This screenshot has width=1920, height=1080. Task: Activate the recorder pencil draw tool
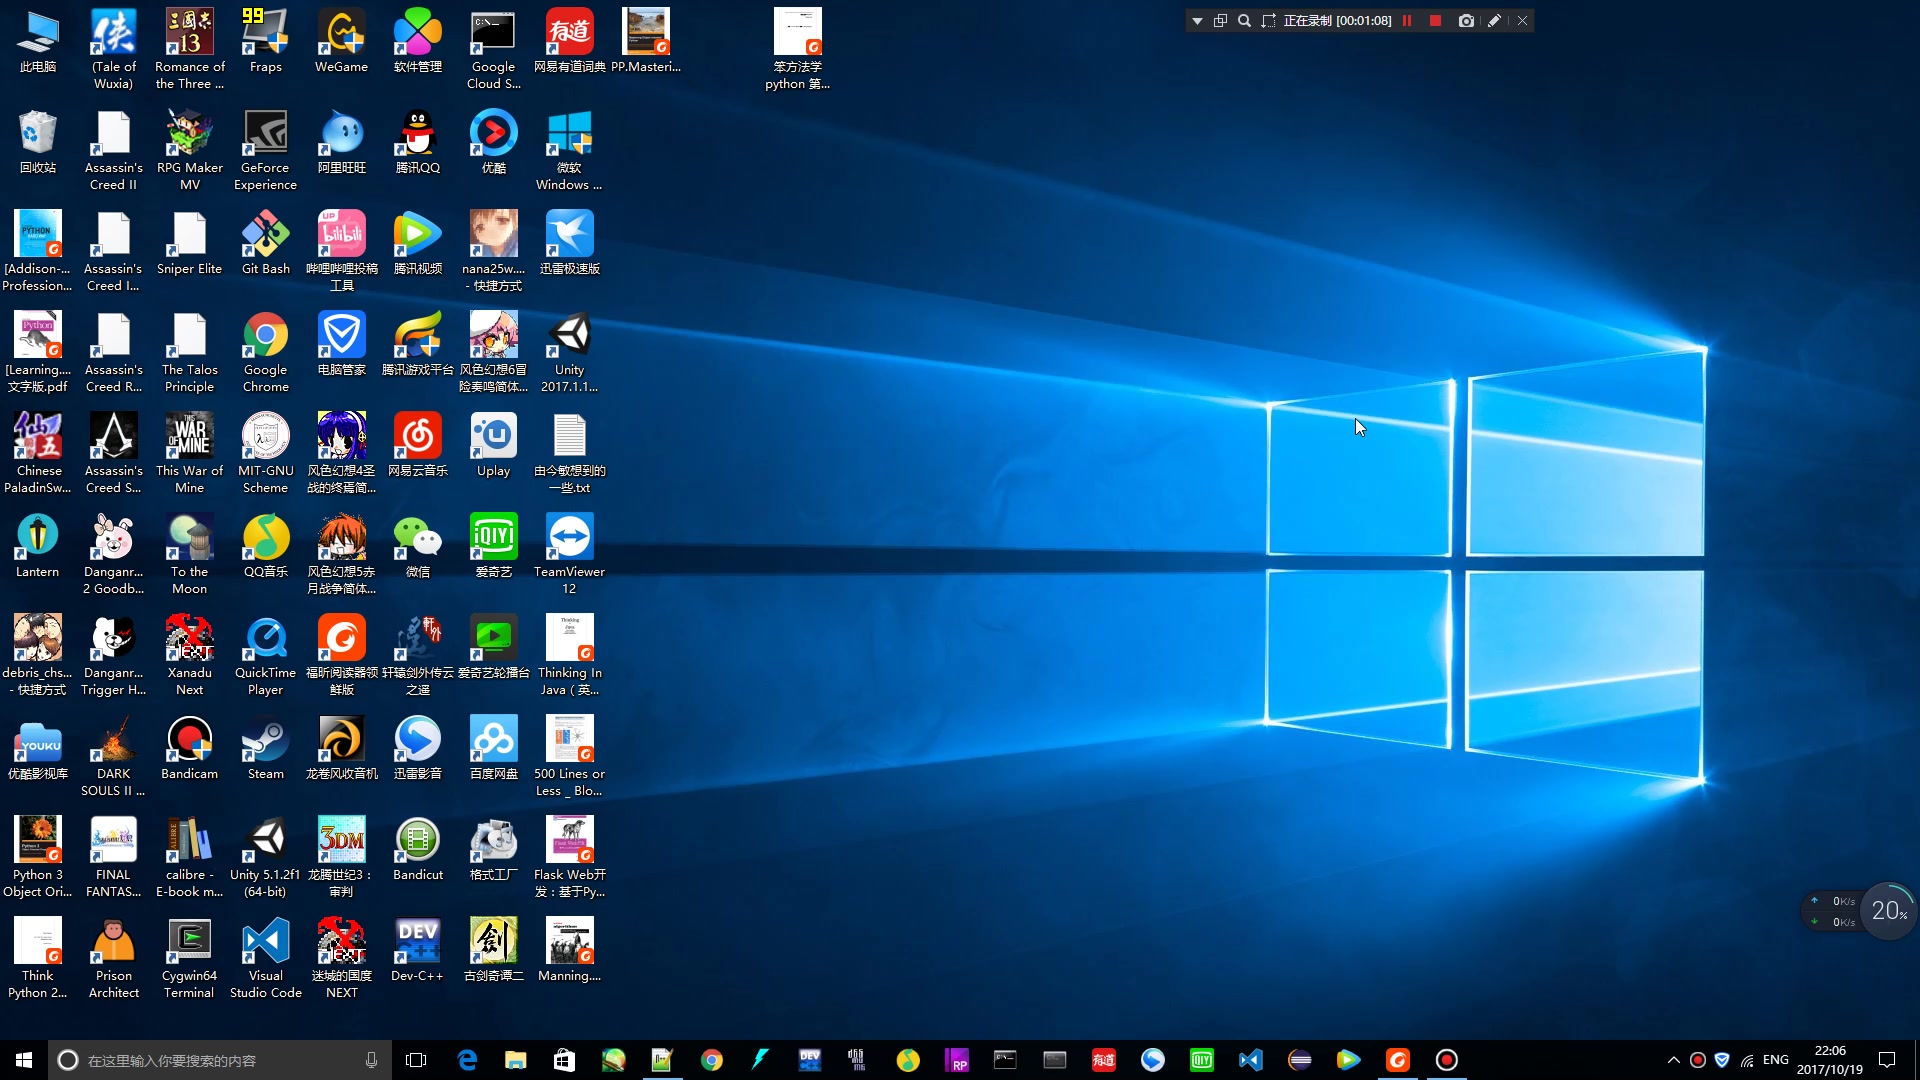point(1494,21)
